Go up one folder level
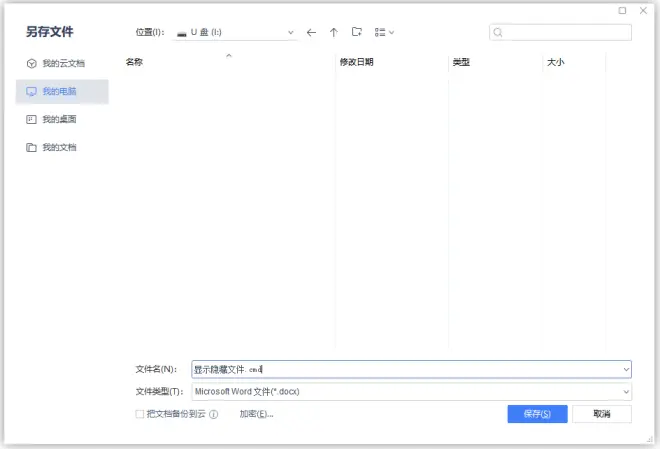Image resolution: width=660 pixels, height=449 pixels. point(334,32)
